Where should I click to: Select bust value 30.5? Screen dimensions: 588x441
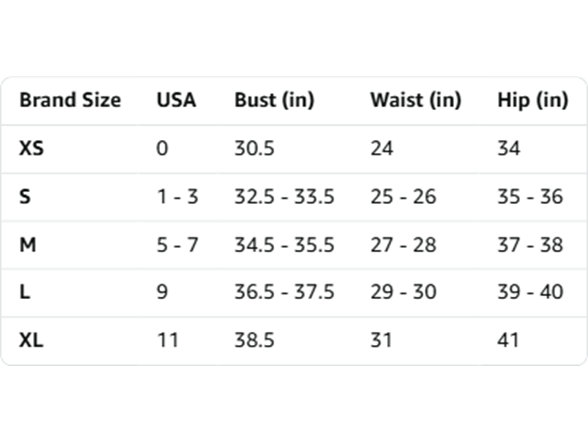pyautogui.click(x=255, y=148)
